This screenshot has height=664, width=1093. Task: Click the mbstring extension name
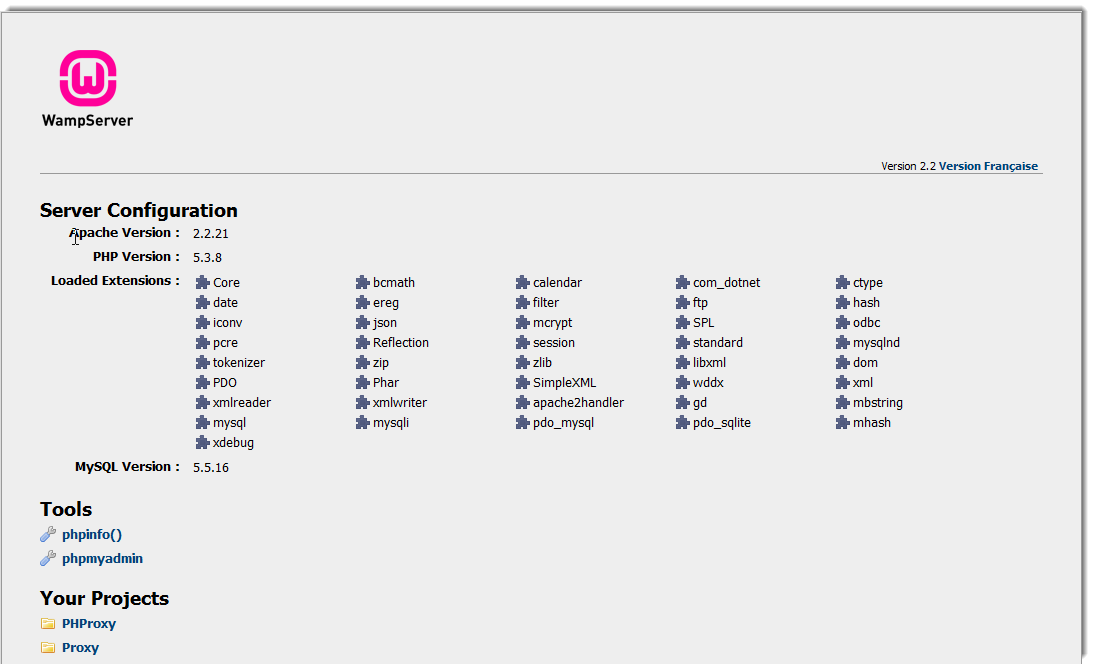pyautogui.click(x=878, y=403)
